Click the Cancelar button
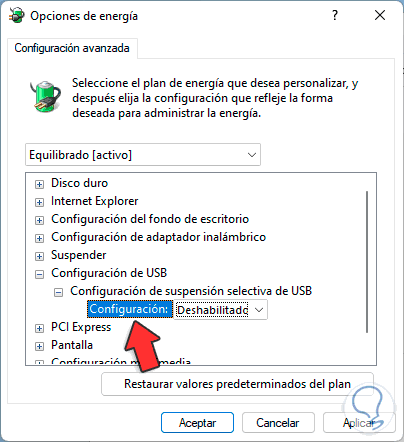Image resolution: width=404 pixels, height=442 pixels. (278, 423)
